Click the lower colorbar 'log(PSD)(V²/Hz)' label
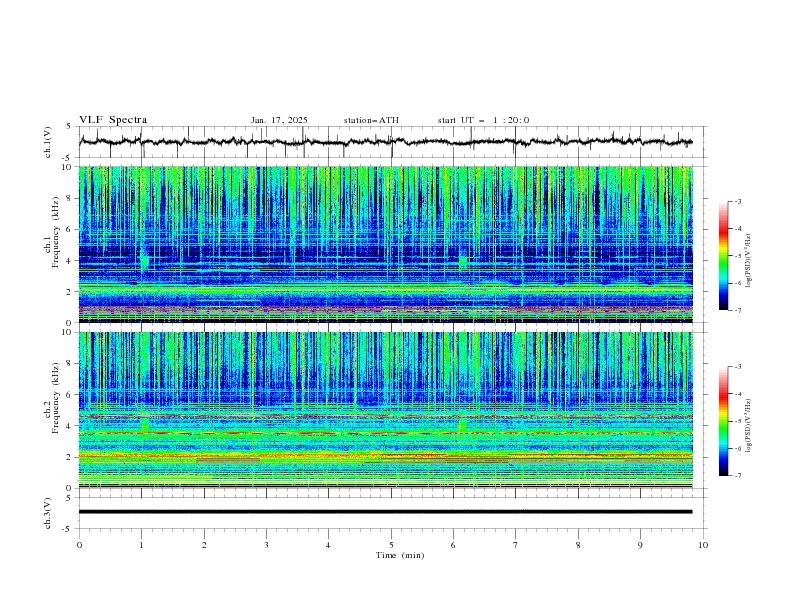Viewport: 792px width, 612px height. pos(749,426)
